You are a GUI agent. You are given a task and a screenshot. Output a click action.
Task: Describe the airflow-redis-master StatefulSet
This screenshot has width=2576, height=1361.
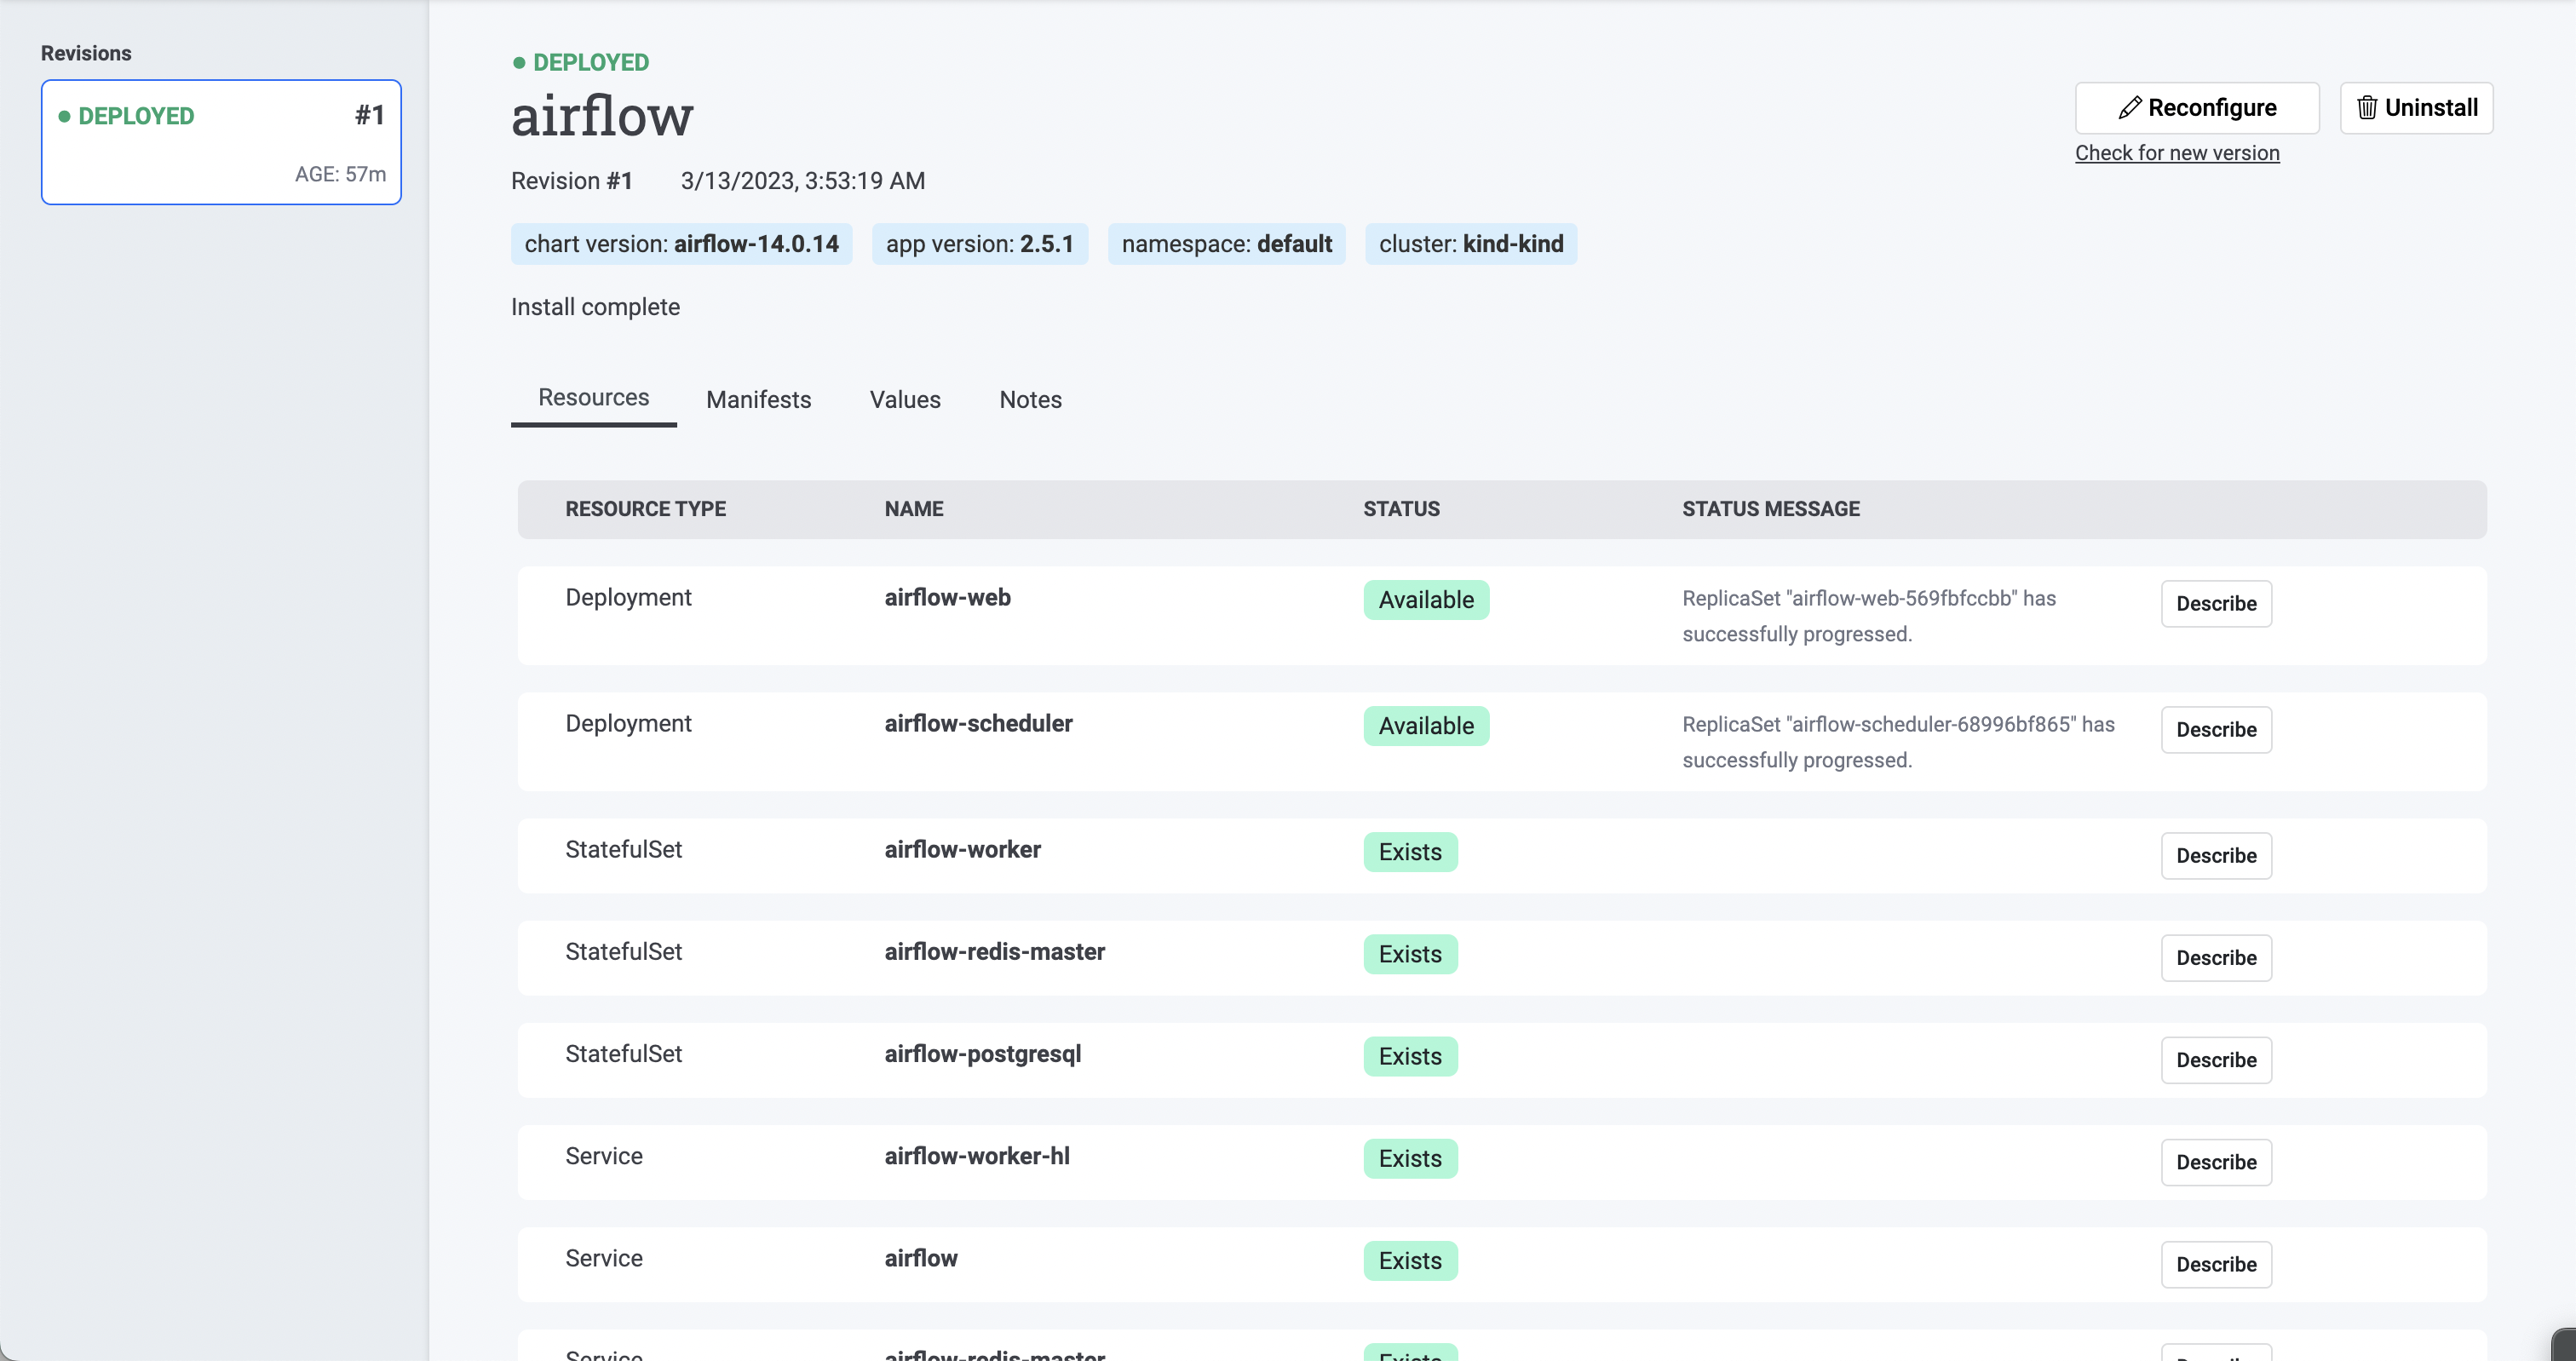coord(2216,957)
